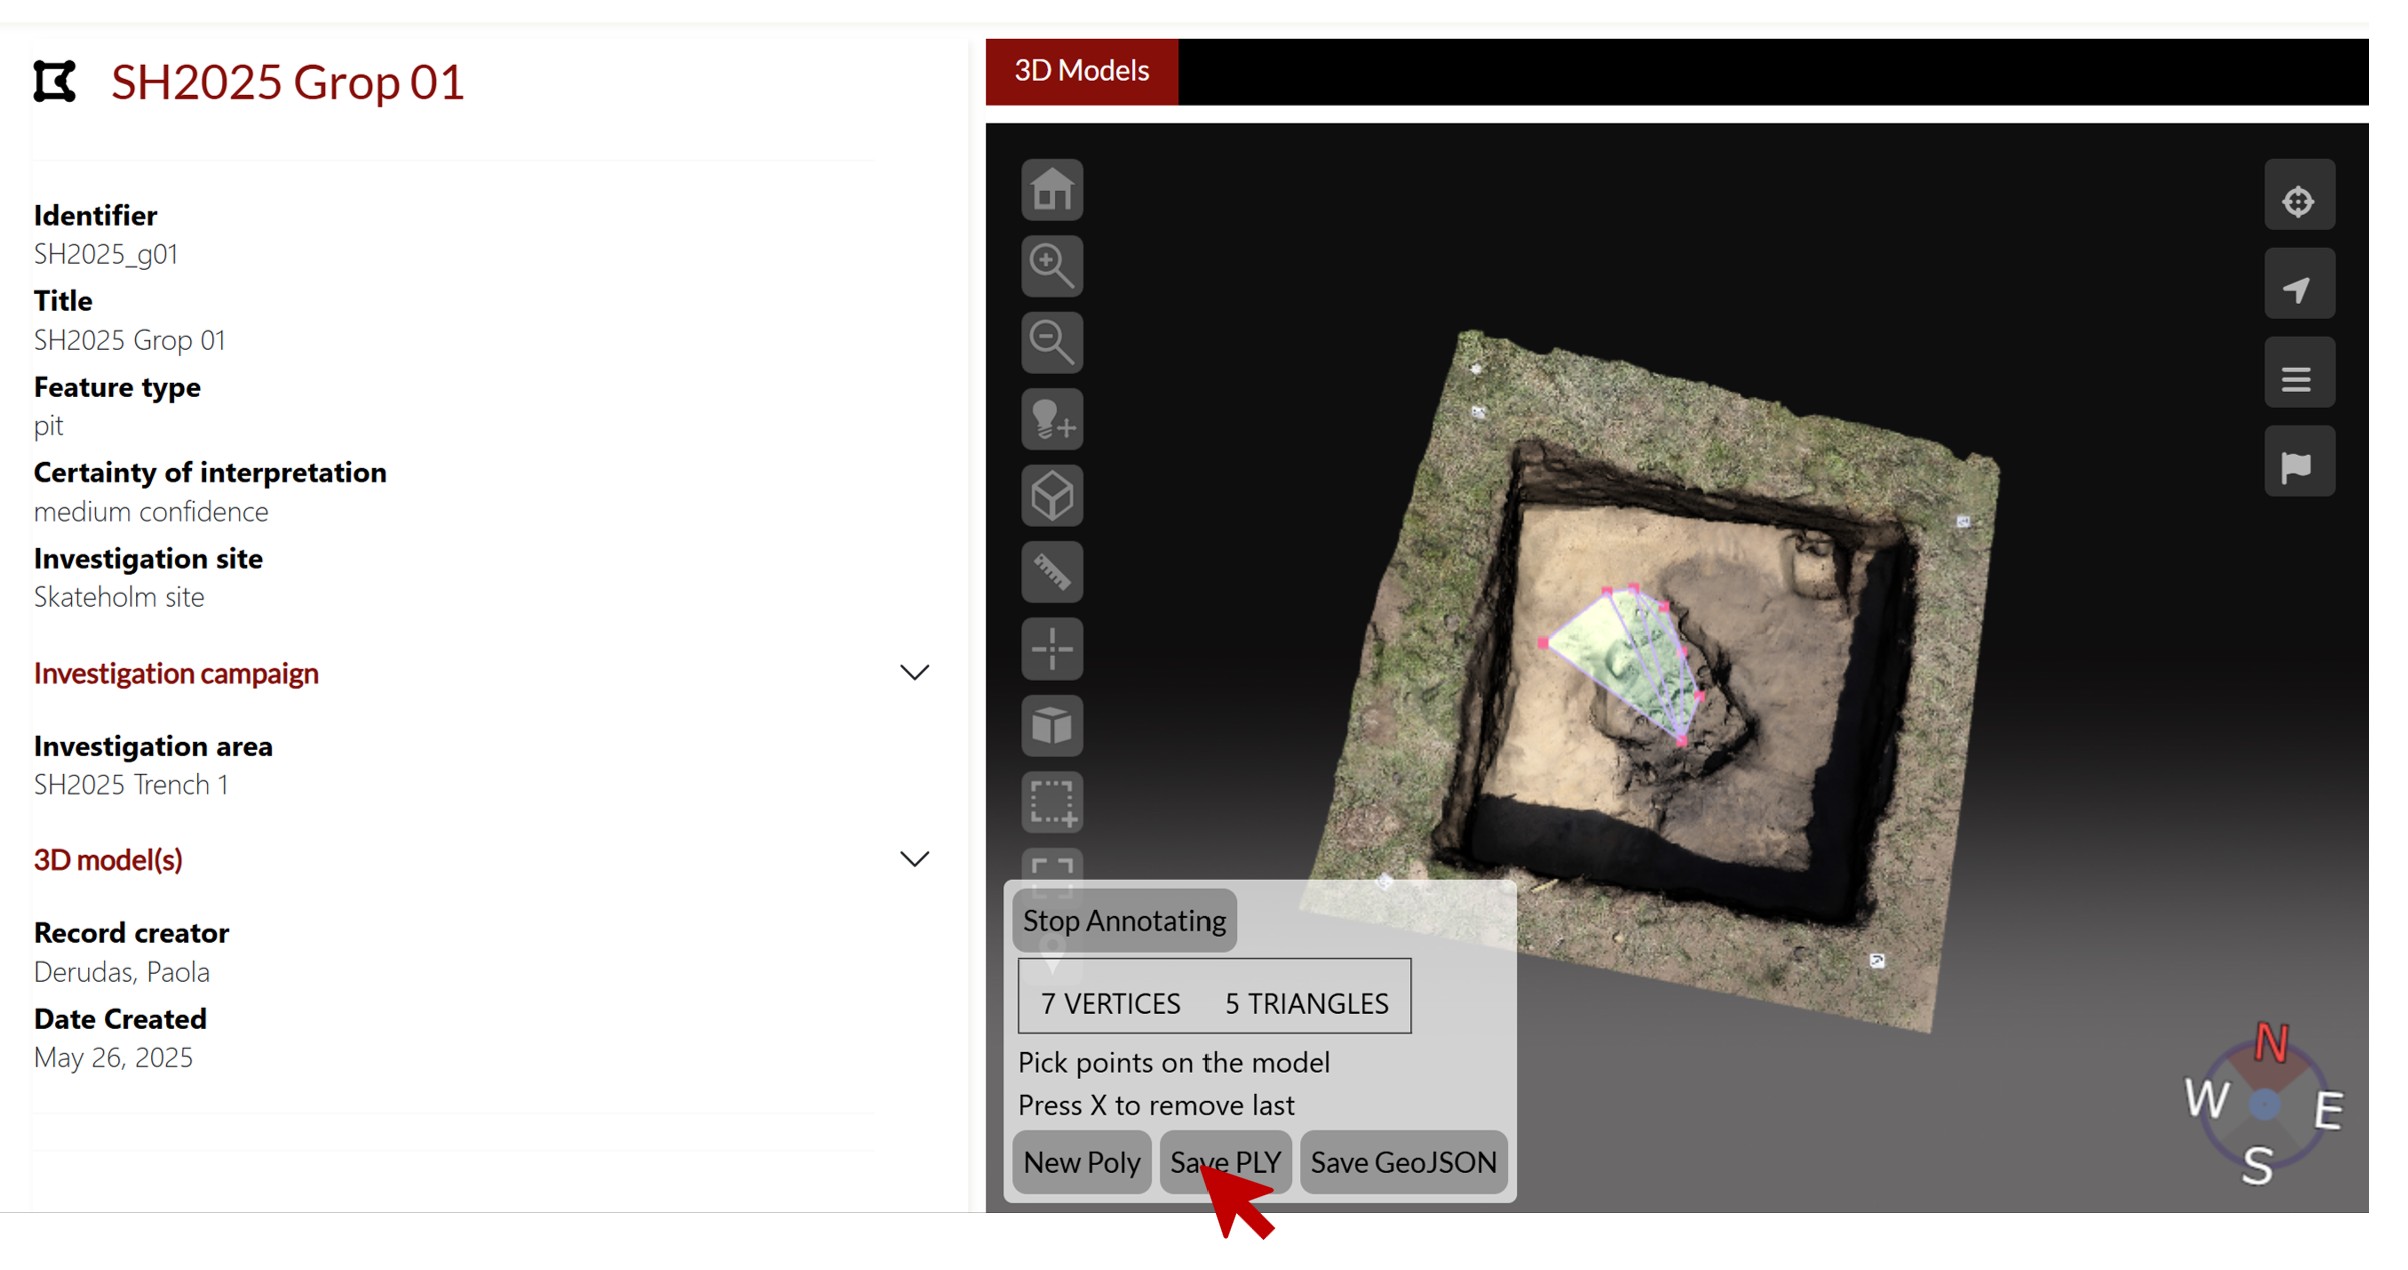Image resolution: width=2408 pixels, height=1270 pixels.
Task: Expand the 3D model(s) section
Action: [914, 860]
